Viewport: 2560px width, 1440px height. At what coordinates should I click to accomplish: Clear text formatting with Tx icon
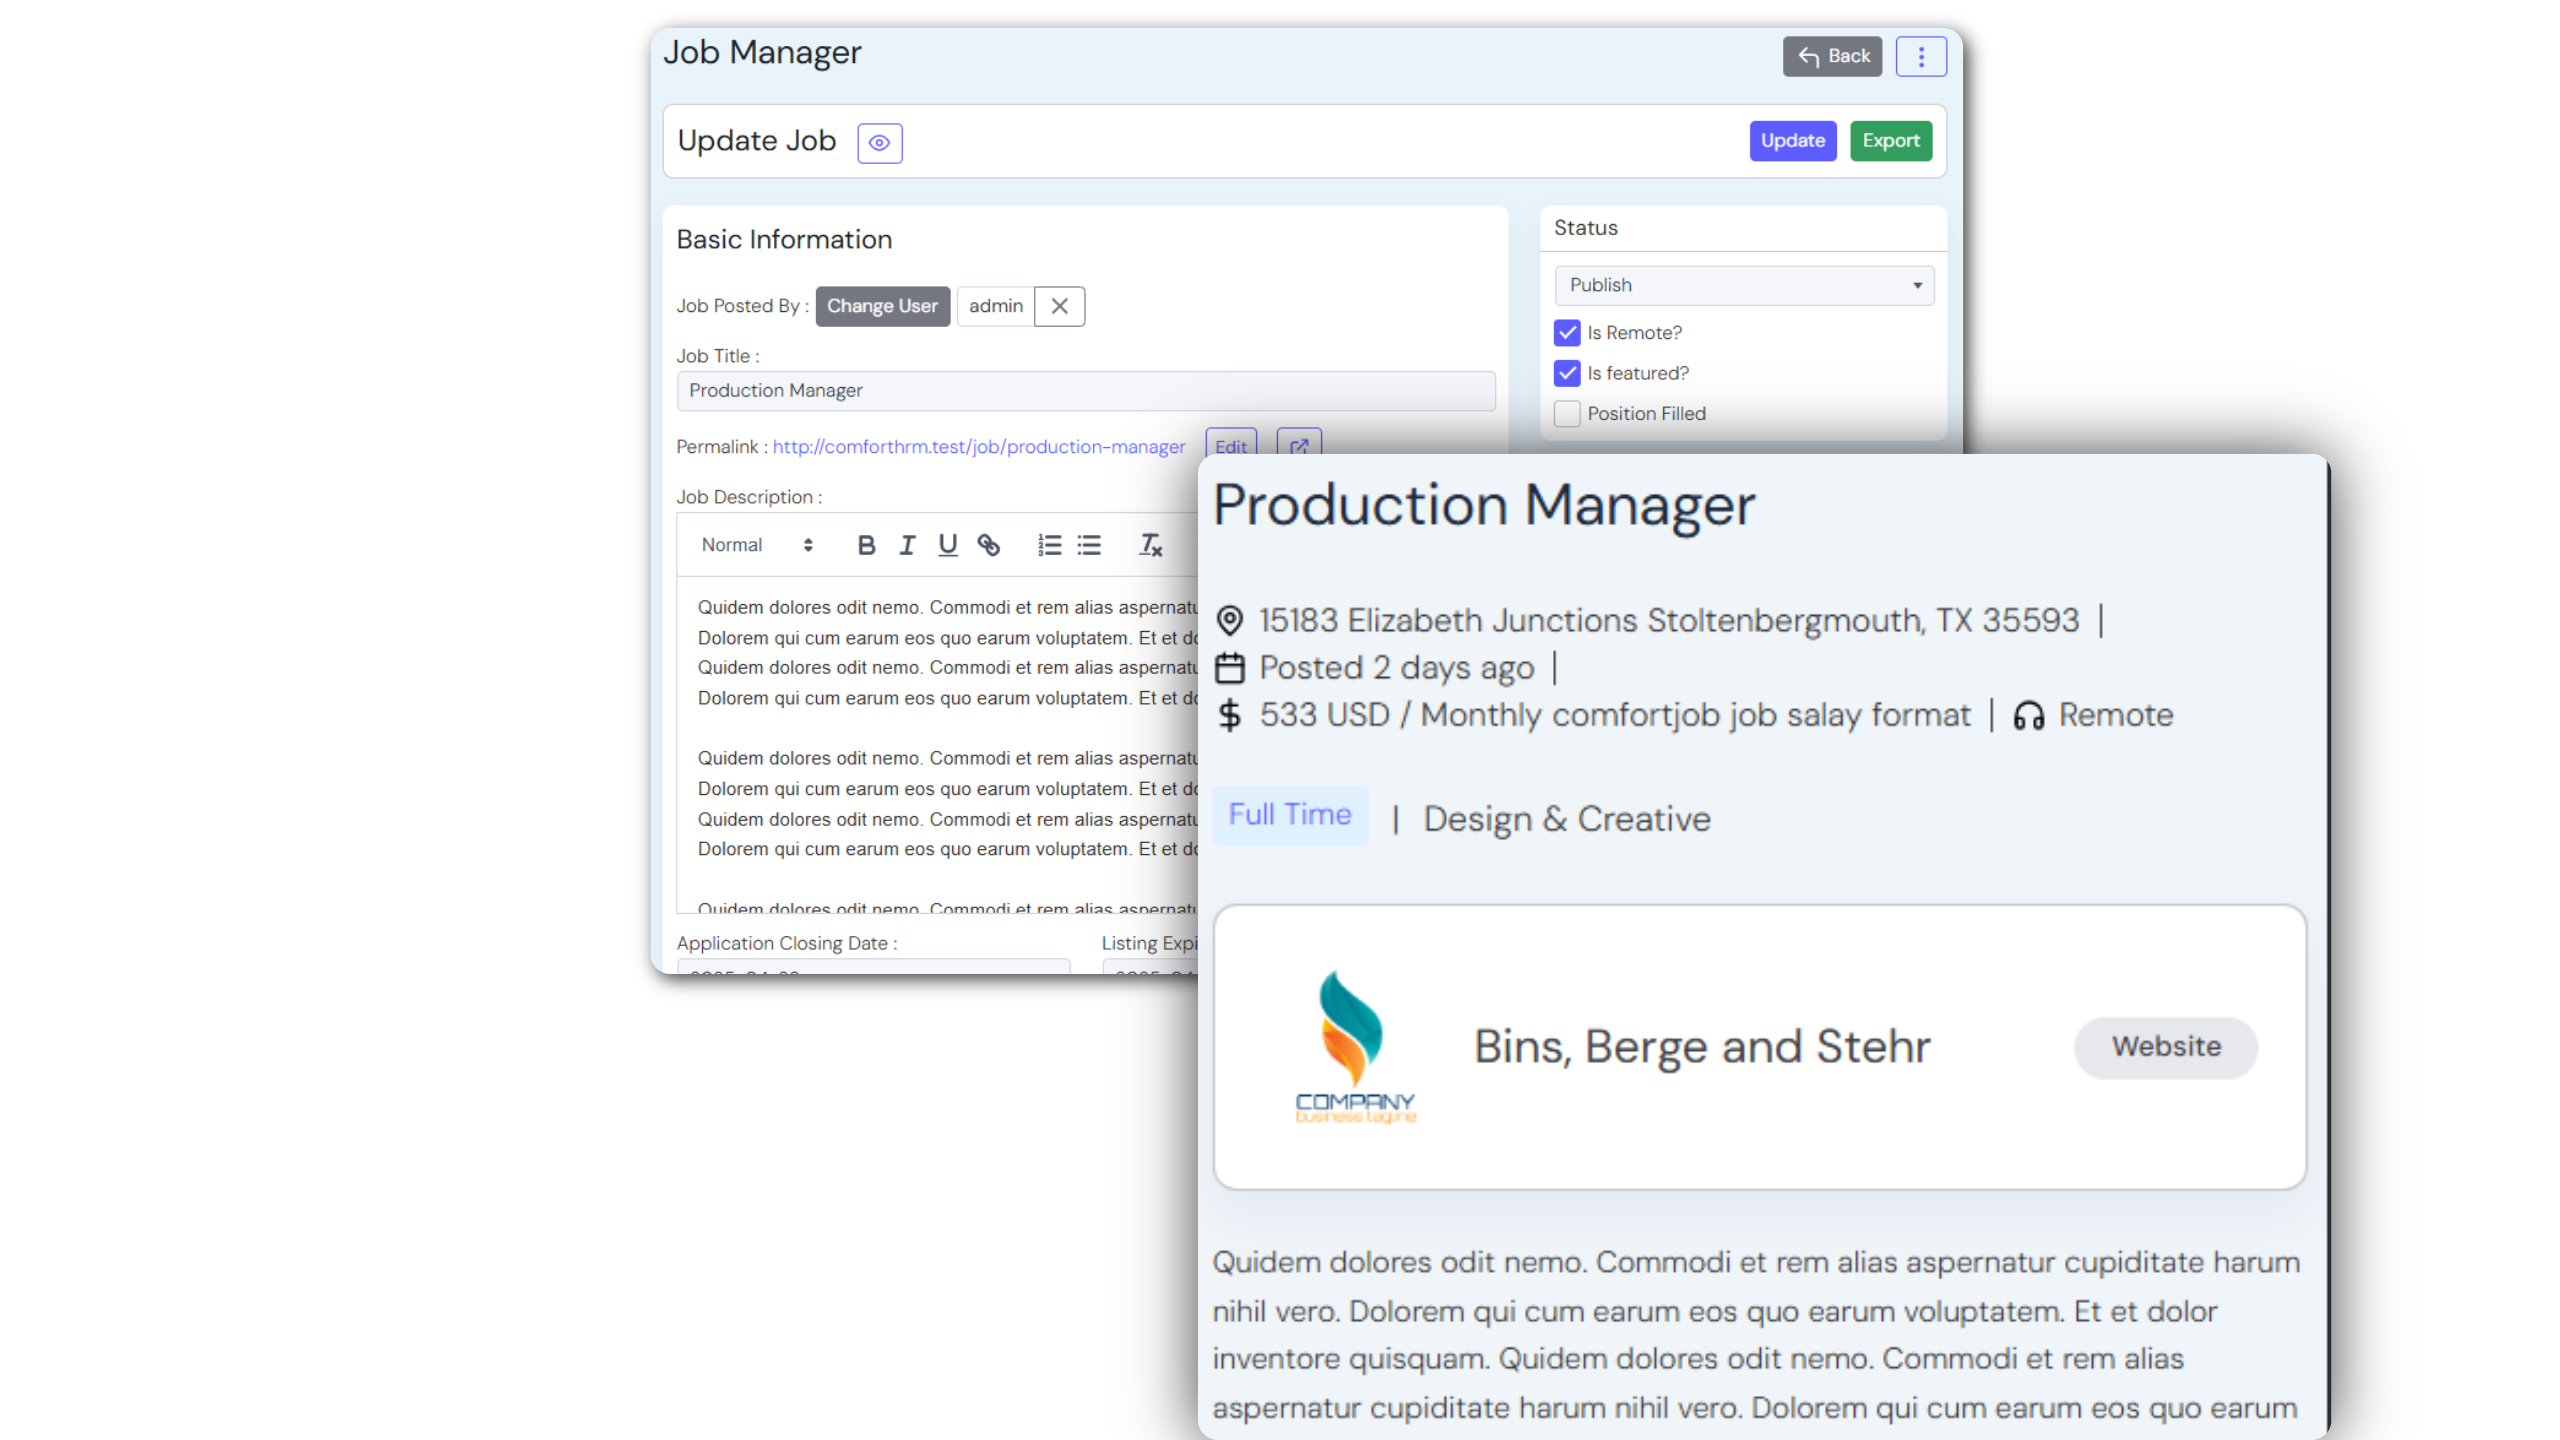click(x=1150, y=545)
